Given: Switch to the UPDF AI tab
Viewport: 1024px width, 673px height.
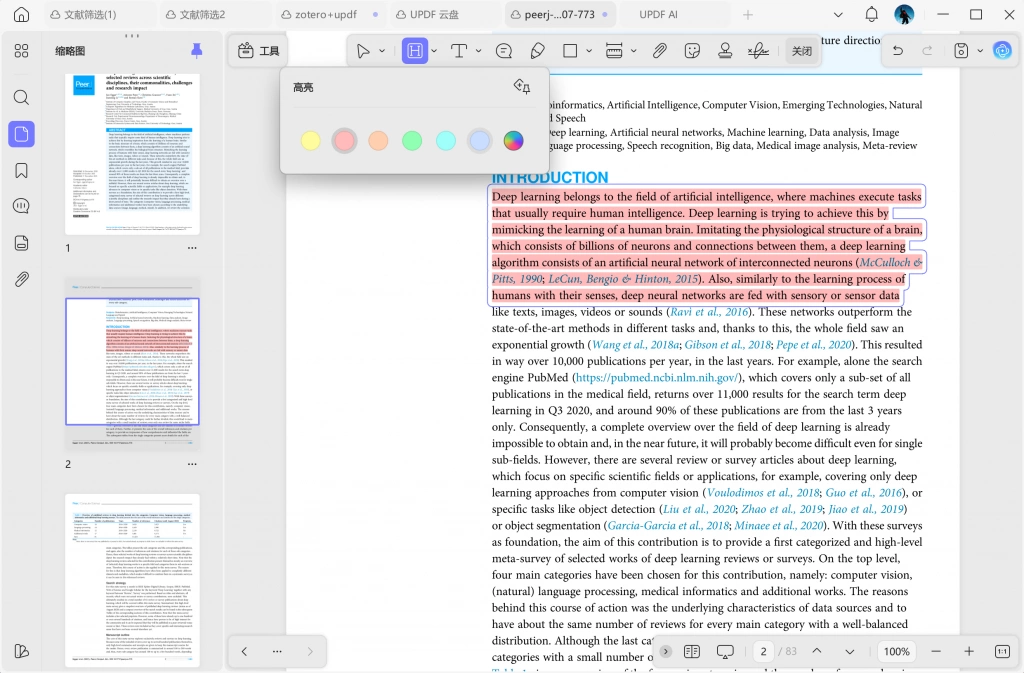Looking at the screenshot, I should click(658, 14).
